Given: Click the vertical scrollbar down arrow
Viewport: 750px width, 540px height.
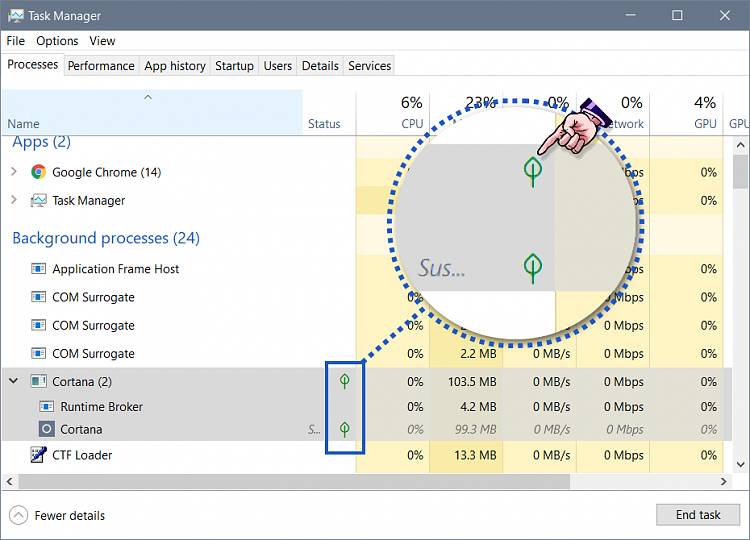Looking at the screenshot, I should coord(741,464).
